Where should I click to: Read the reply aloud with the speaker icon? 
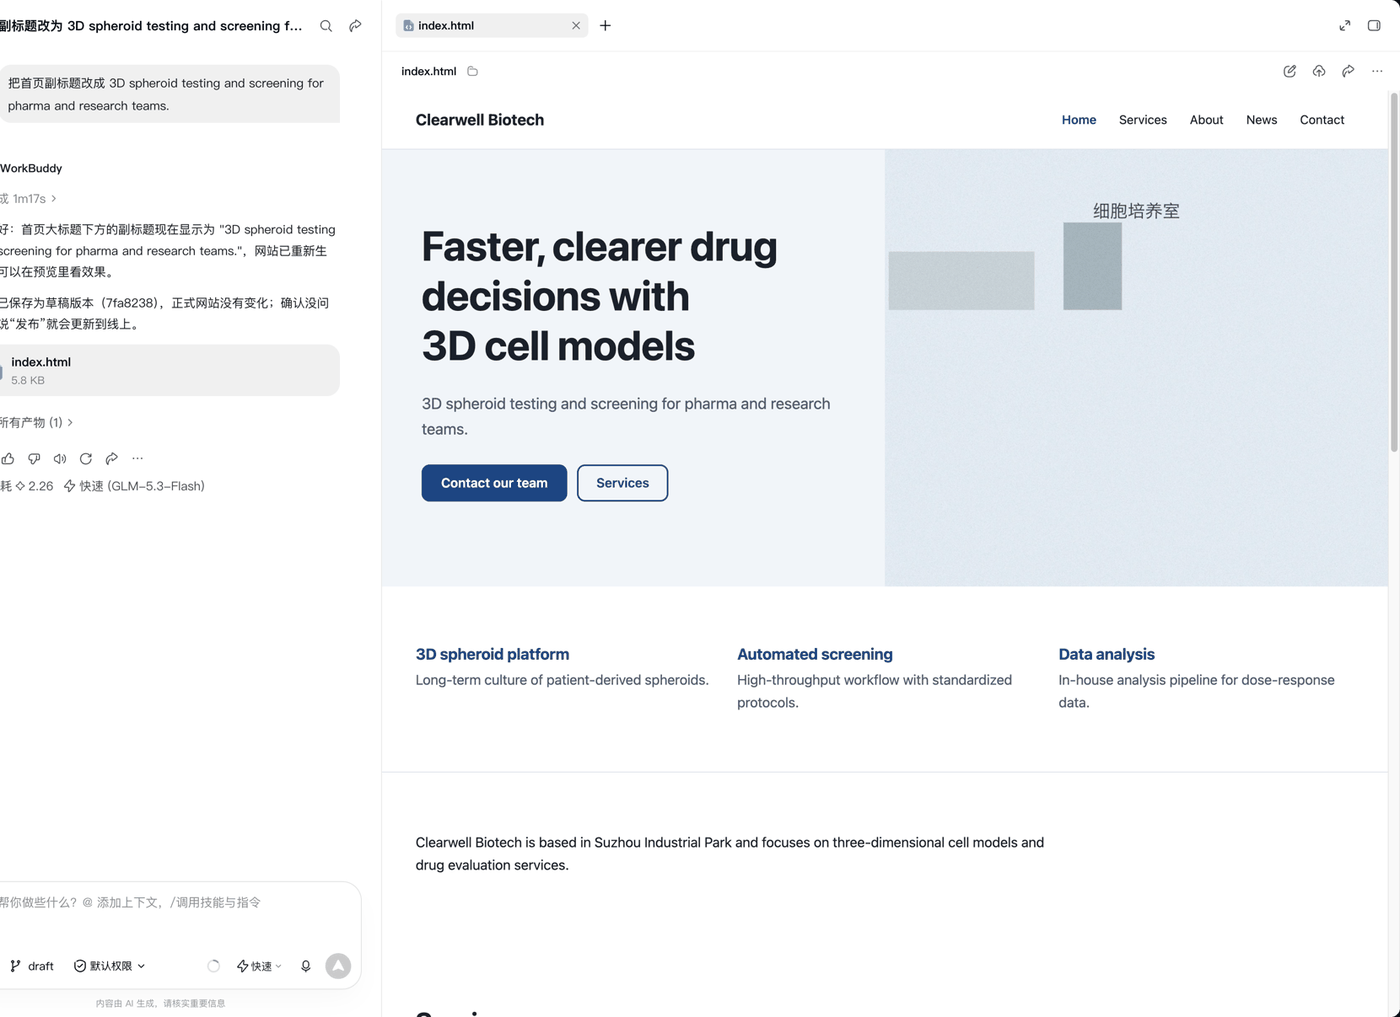coord(60,458)
